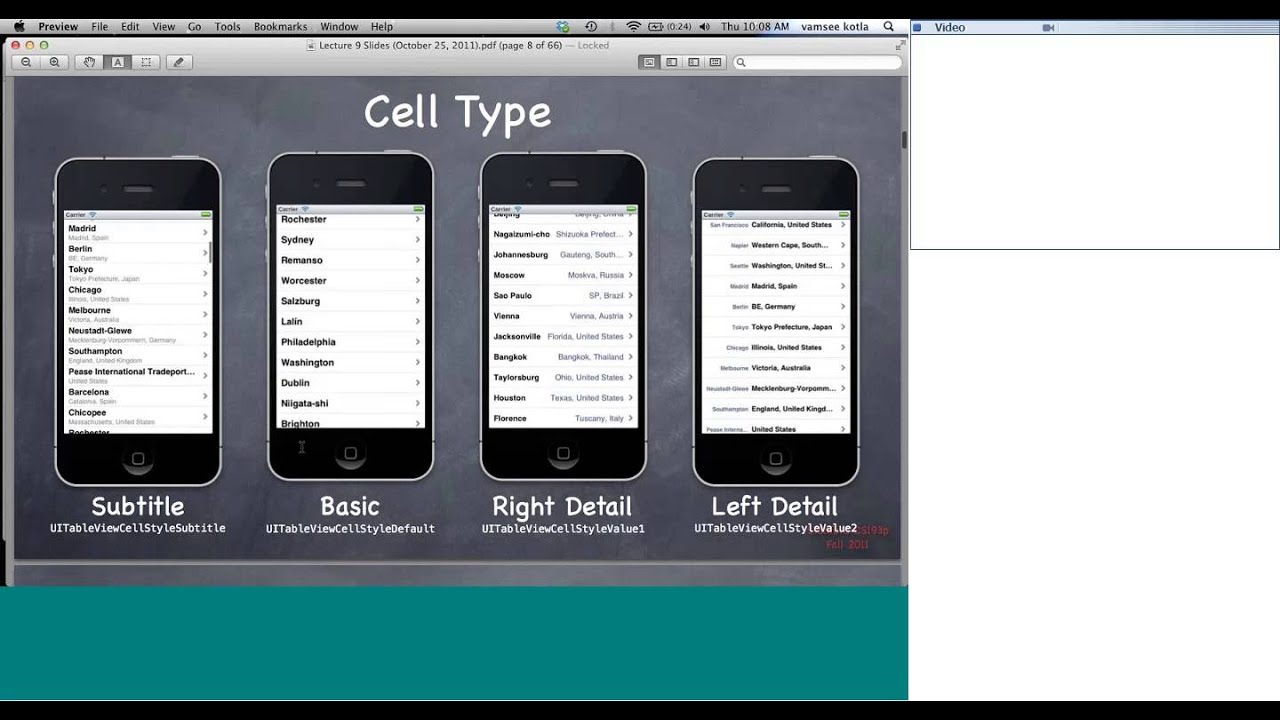Image resolution: width=1280 pixels, height=720 pixels.
Task: Click the PDF document proxy icon in title
Action: [311, 45]
